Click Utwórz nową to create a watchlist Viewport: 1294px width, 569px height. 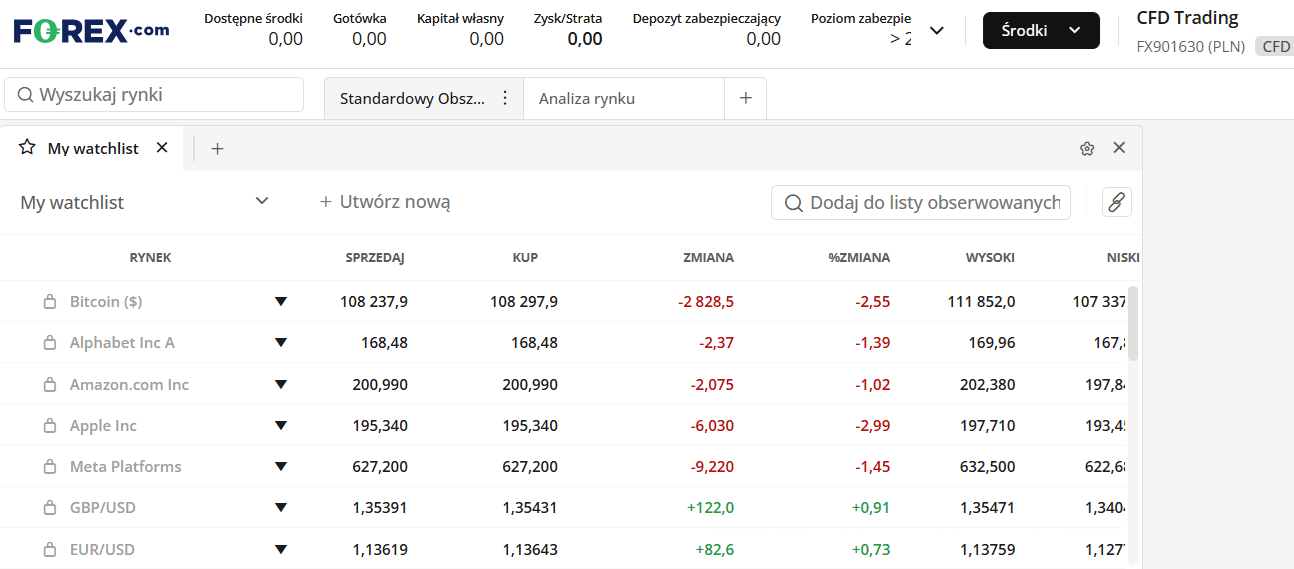tap(385, 202)
